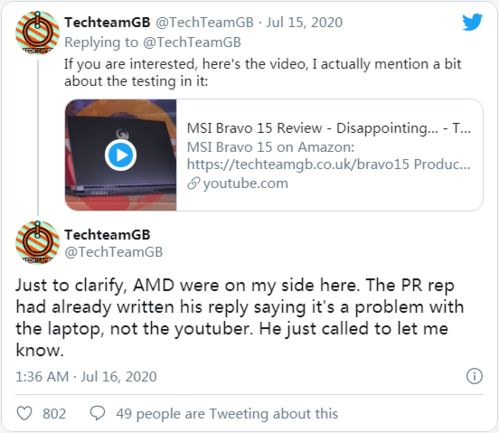The height and width of the screenshot is (433, 499).
Task: Open the @TechTeamGB handle under main tweet name
Action: (x=114, y=252)
